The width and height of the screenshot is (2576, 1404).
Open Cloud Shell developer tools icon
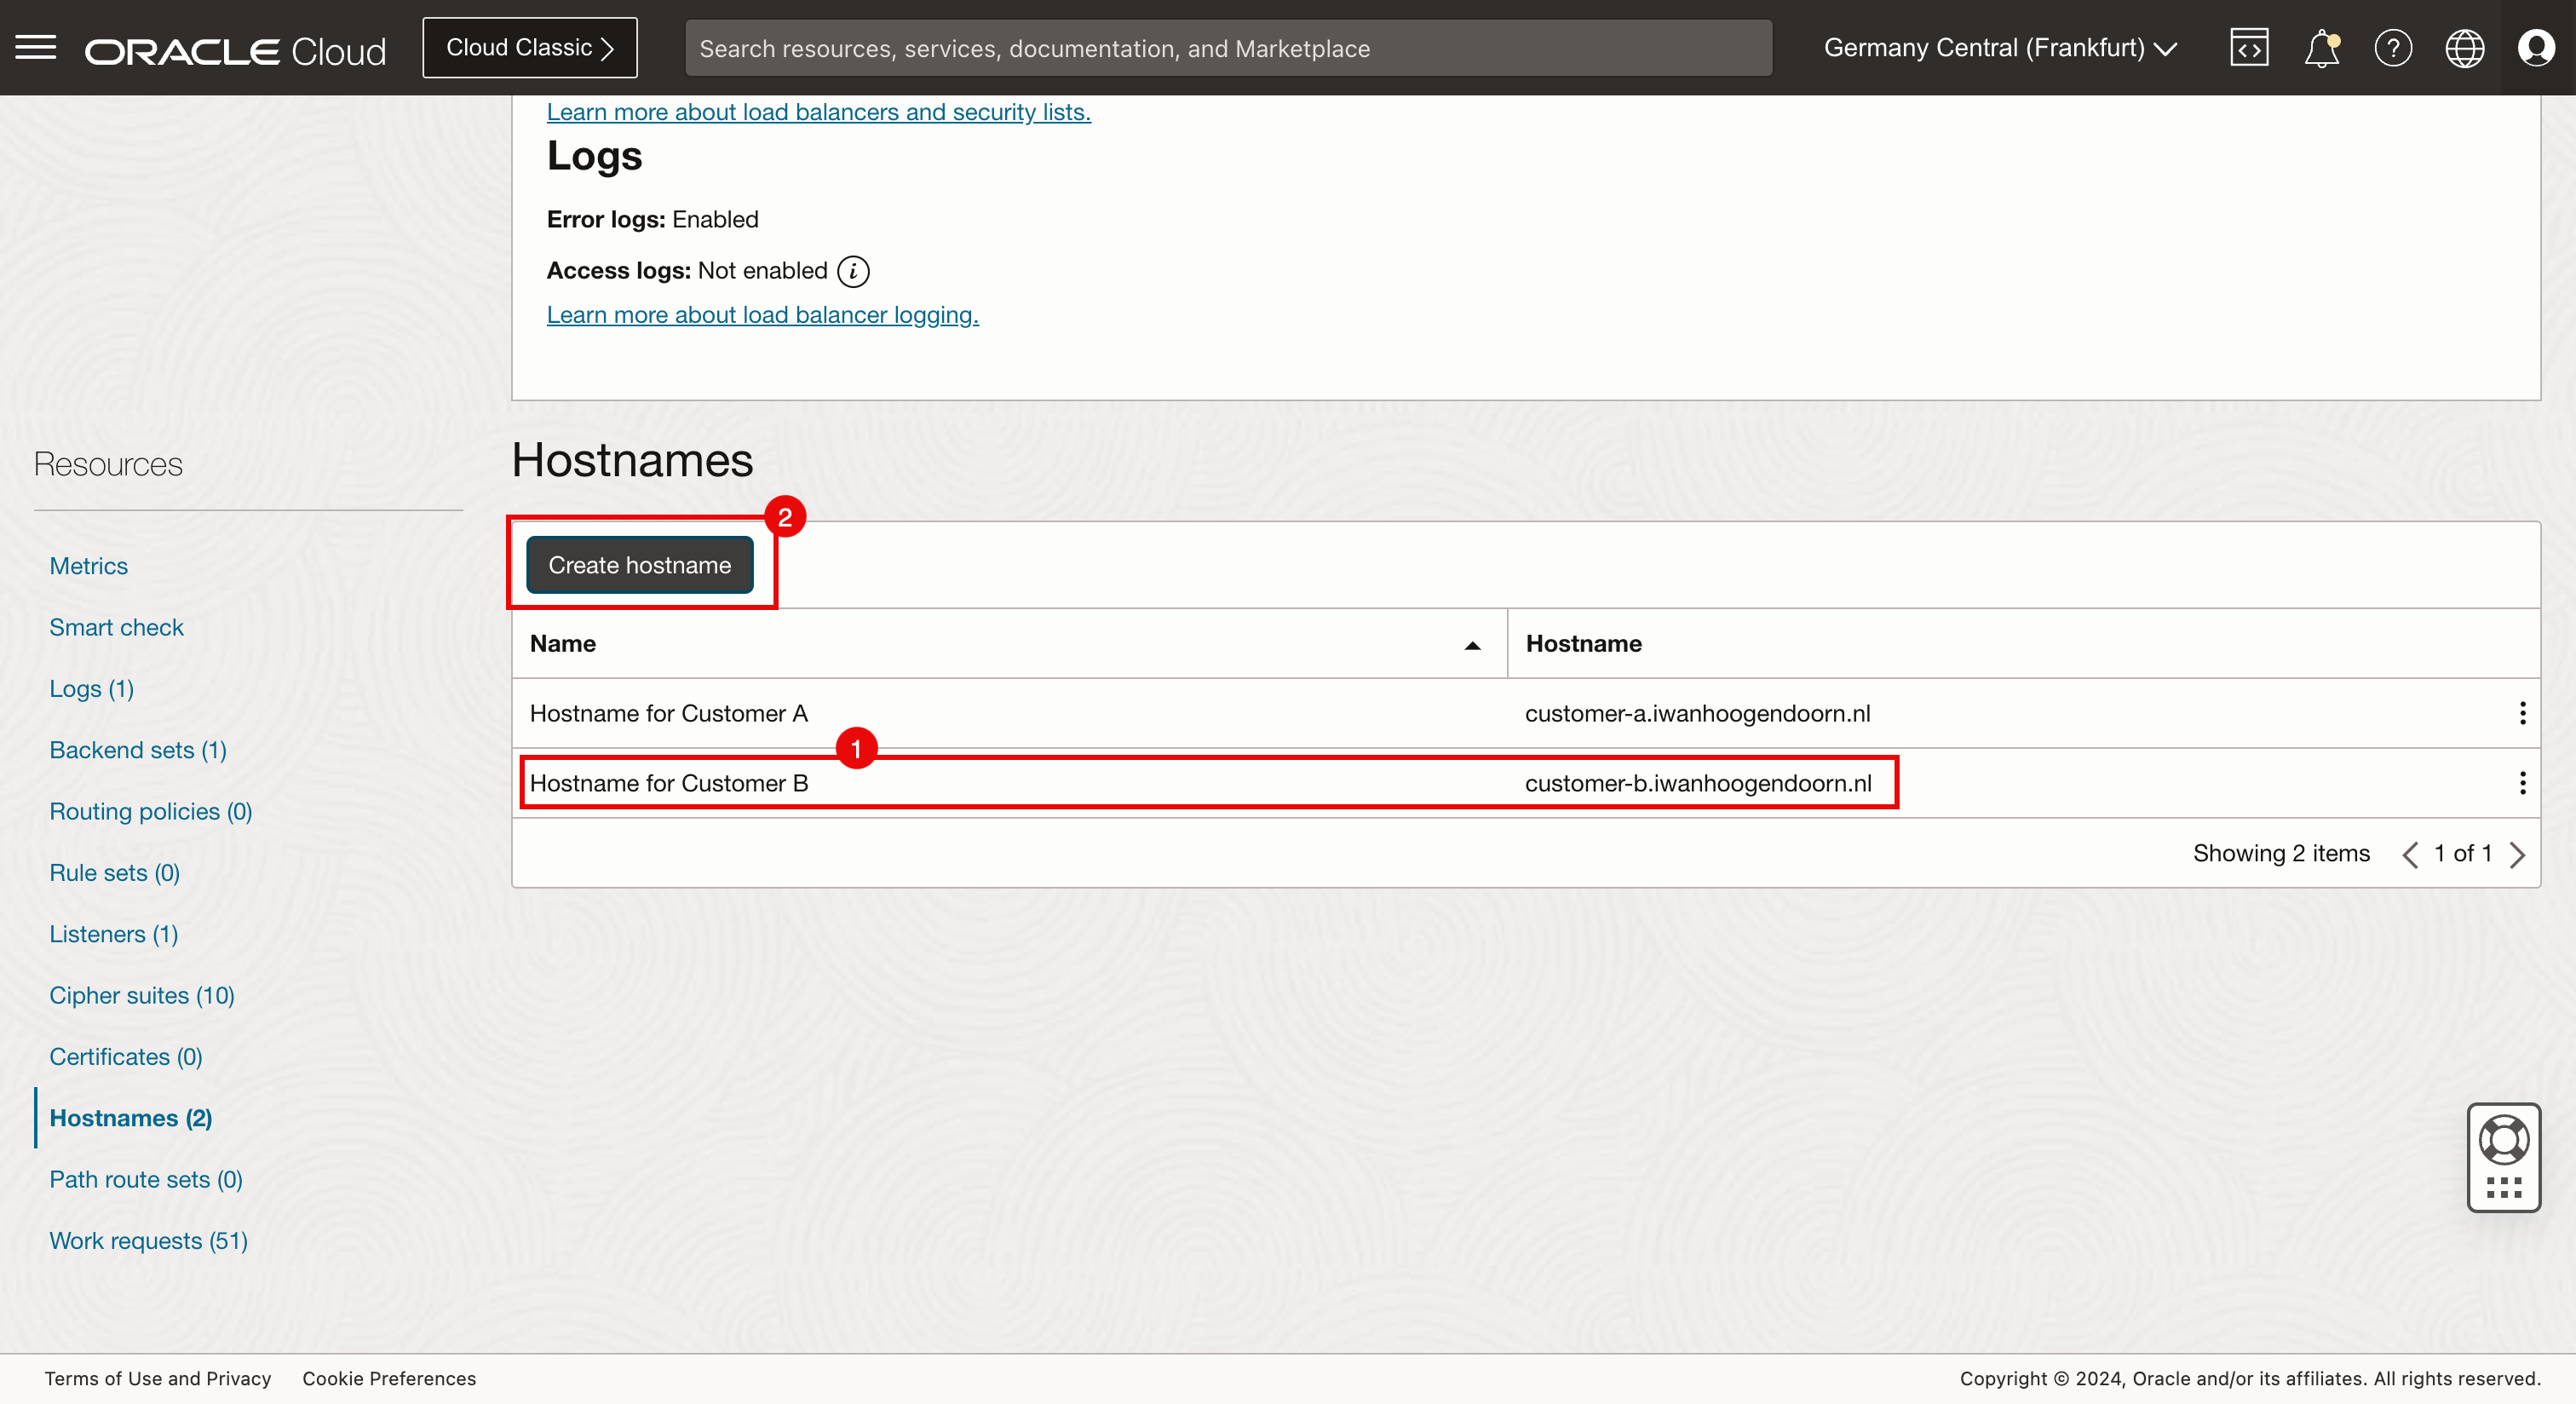point(2248,48)
